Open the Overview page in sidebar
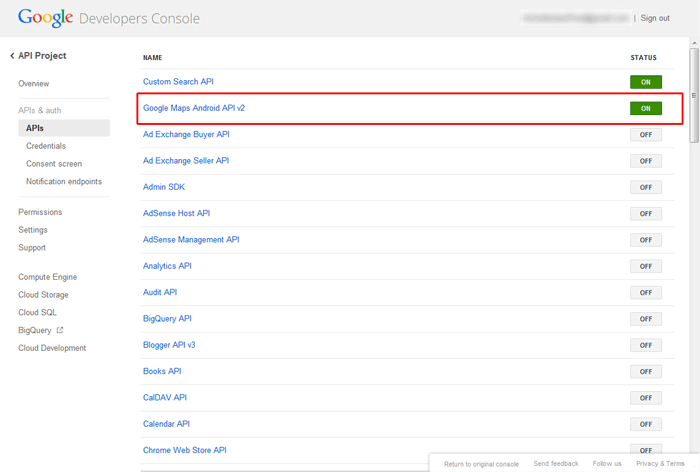 pyautogui.click(x=33, y=84)
